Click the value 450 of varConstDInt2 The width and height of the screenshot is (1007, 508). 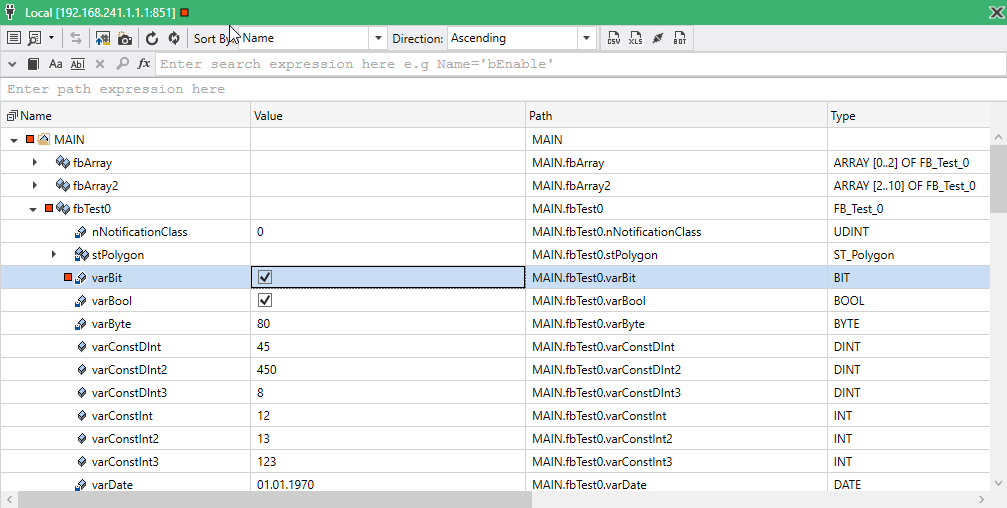tap(267, 369)
